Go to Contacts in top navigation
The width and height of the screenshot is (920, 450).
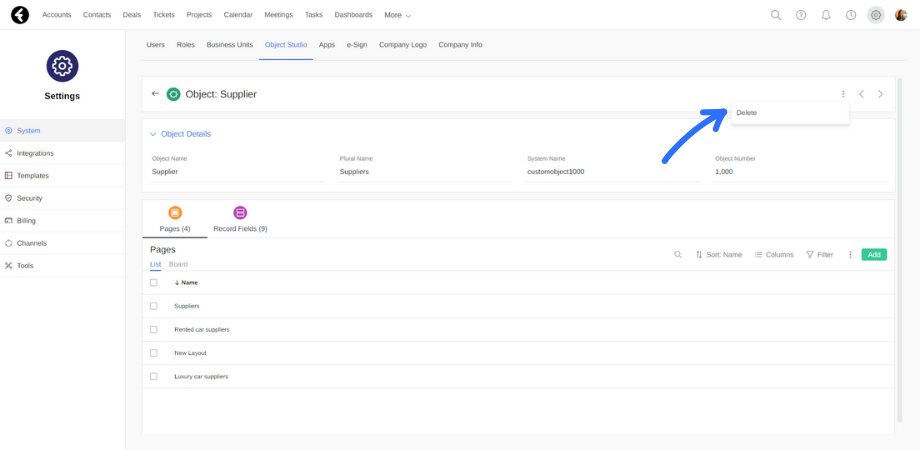97,15
